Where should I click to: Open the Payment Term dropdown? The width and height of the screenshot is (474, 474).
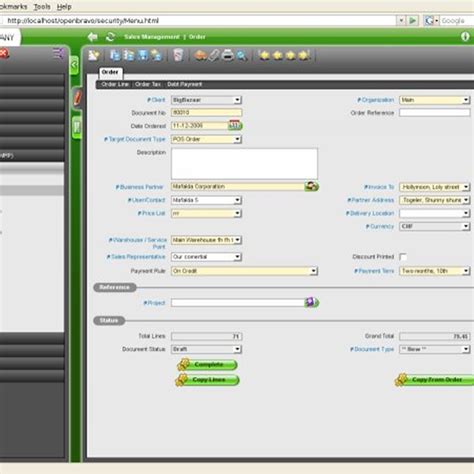tap(466, 271)
